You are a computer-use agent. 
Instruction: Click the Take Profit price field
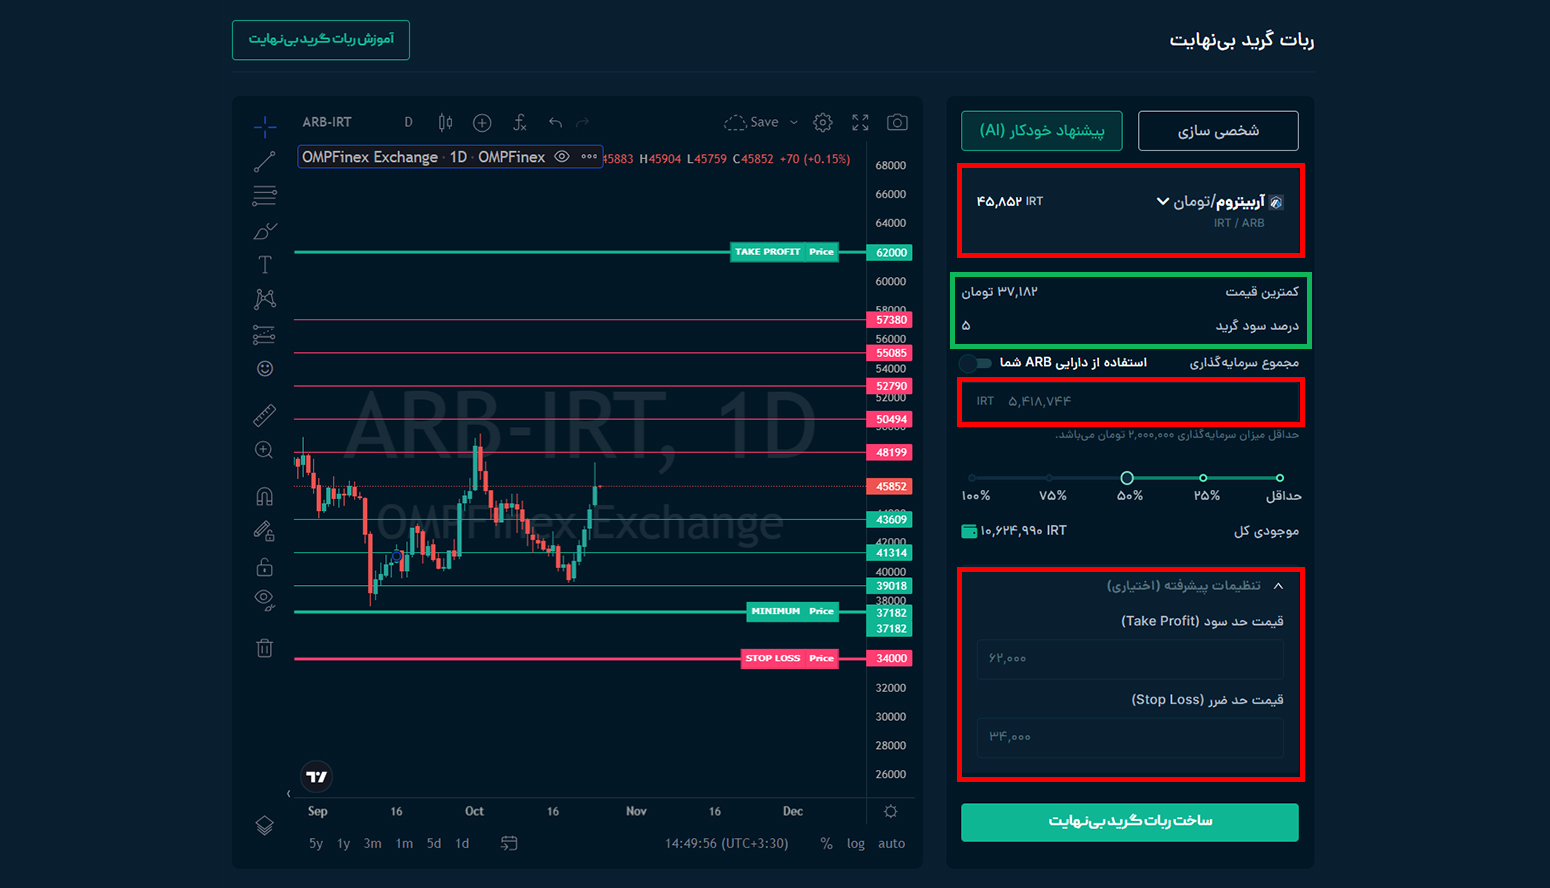point(1130,659)
